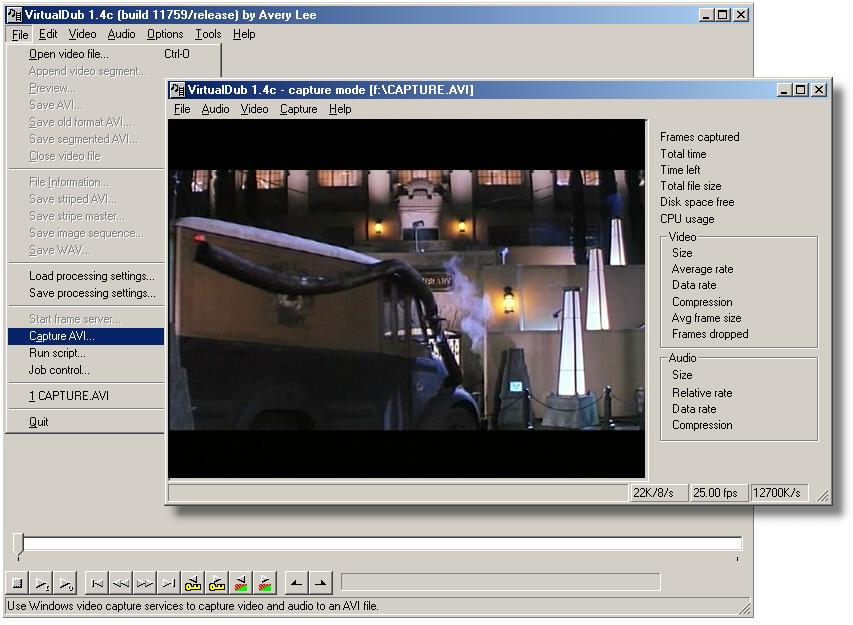
Task: Open the Tools menu
Action: pos(208,34)
